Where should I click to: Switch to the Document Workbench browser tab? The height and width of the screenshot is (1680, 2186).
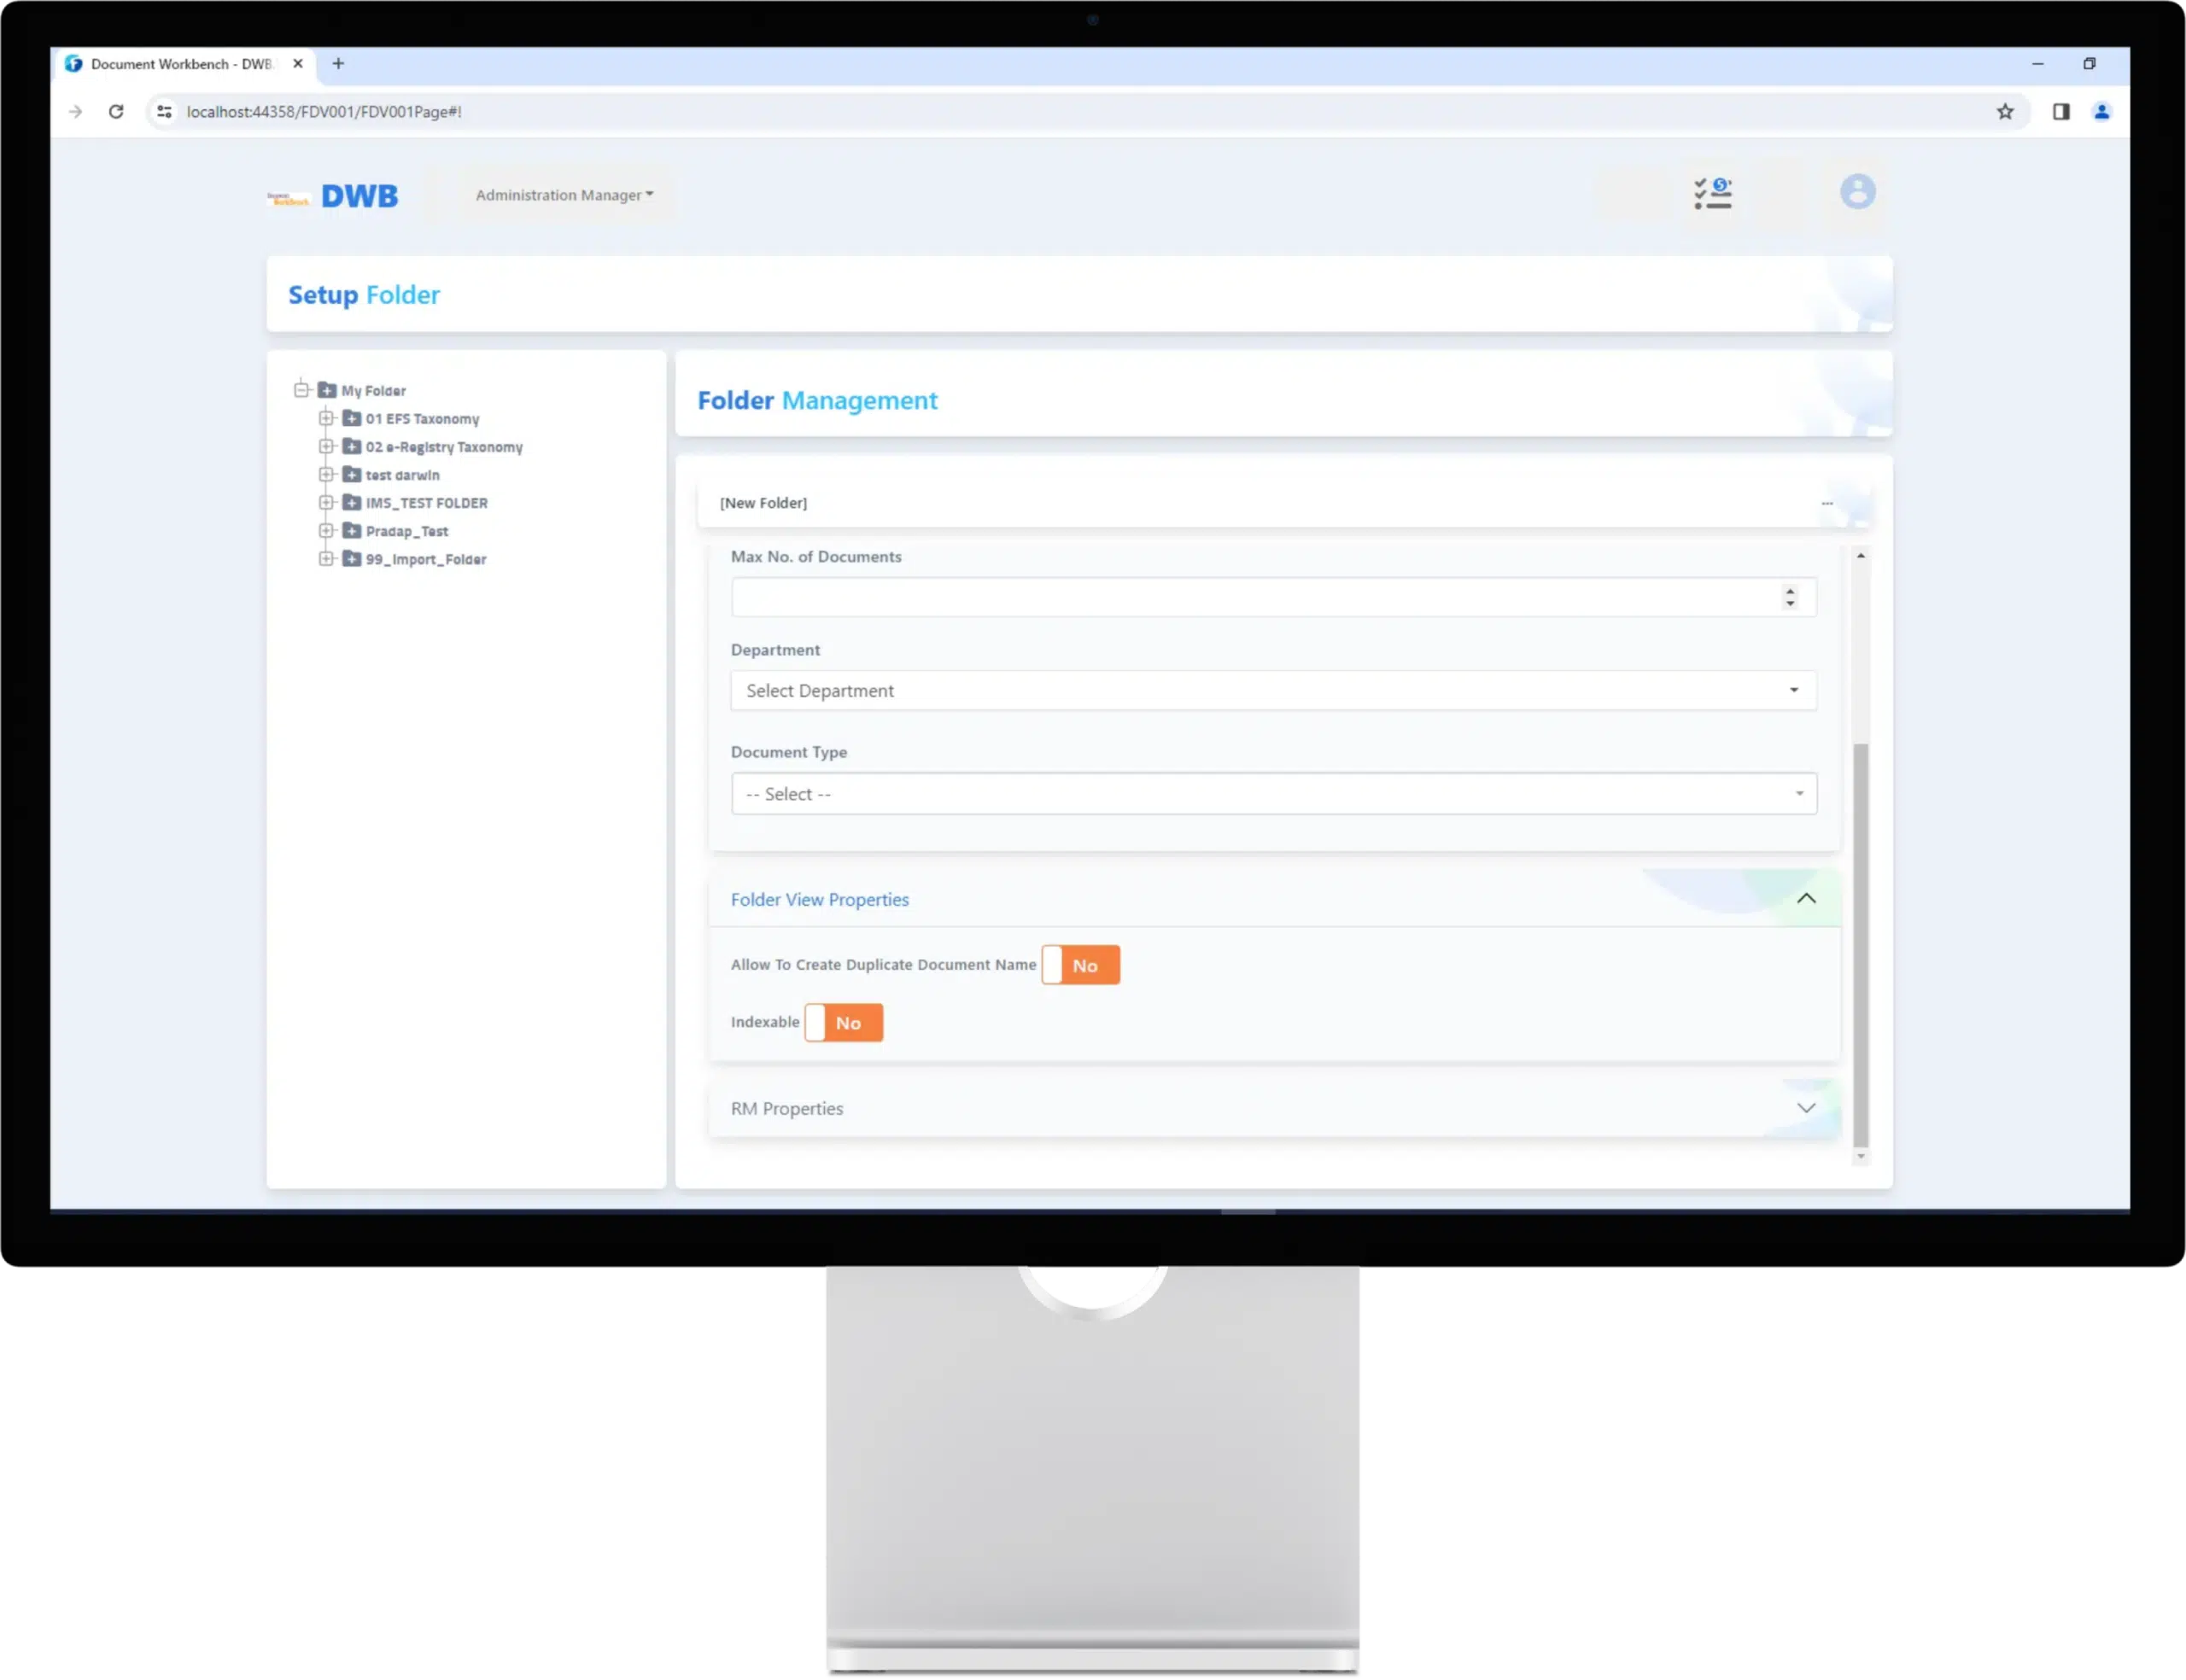[x=182, y=64]
